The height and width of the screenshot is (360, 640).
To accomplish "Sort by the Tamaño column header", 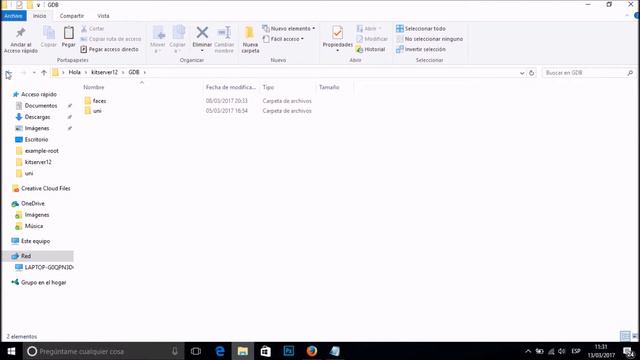I will (x=329, y=87).
